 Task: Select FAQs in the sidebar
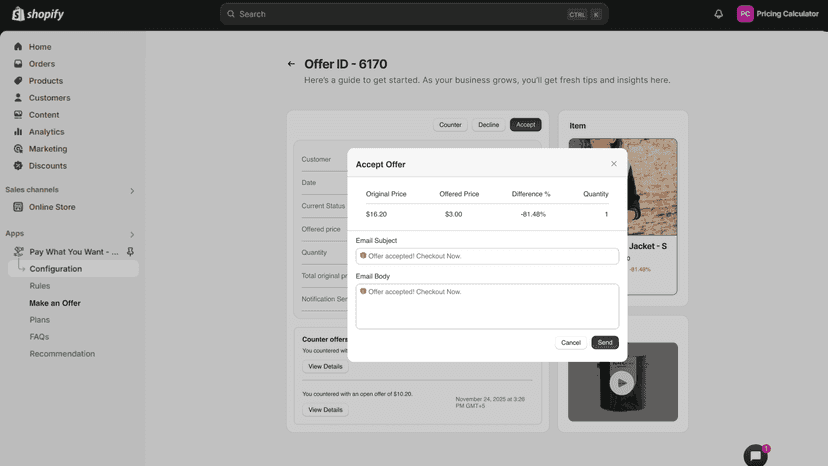point(39,337)
